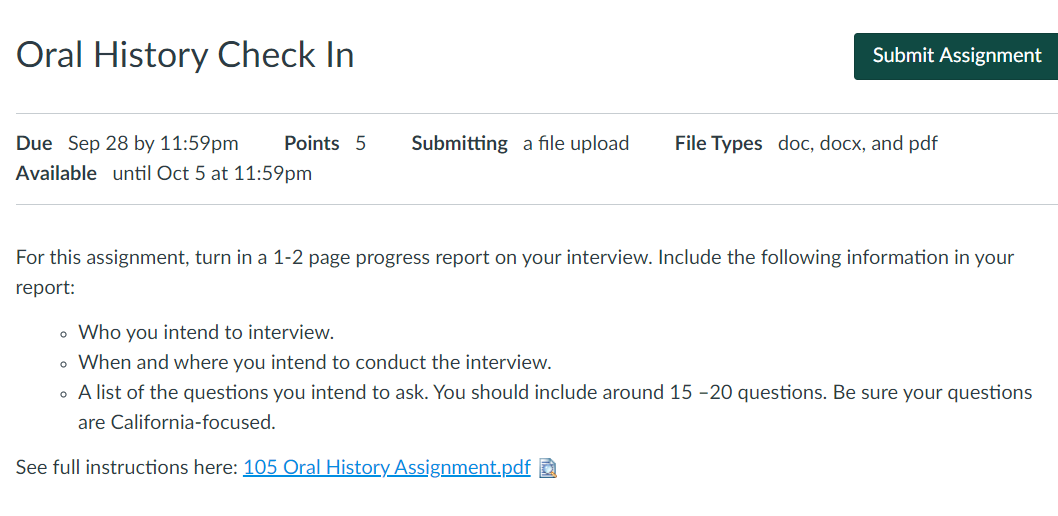Select the "a file upload" text
1058x516 pixels.
tap(576, 144)
